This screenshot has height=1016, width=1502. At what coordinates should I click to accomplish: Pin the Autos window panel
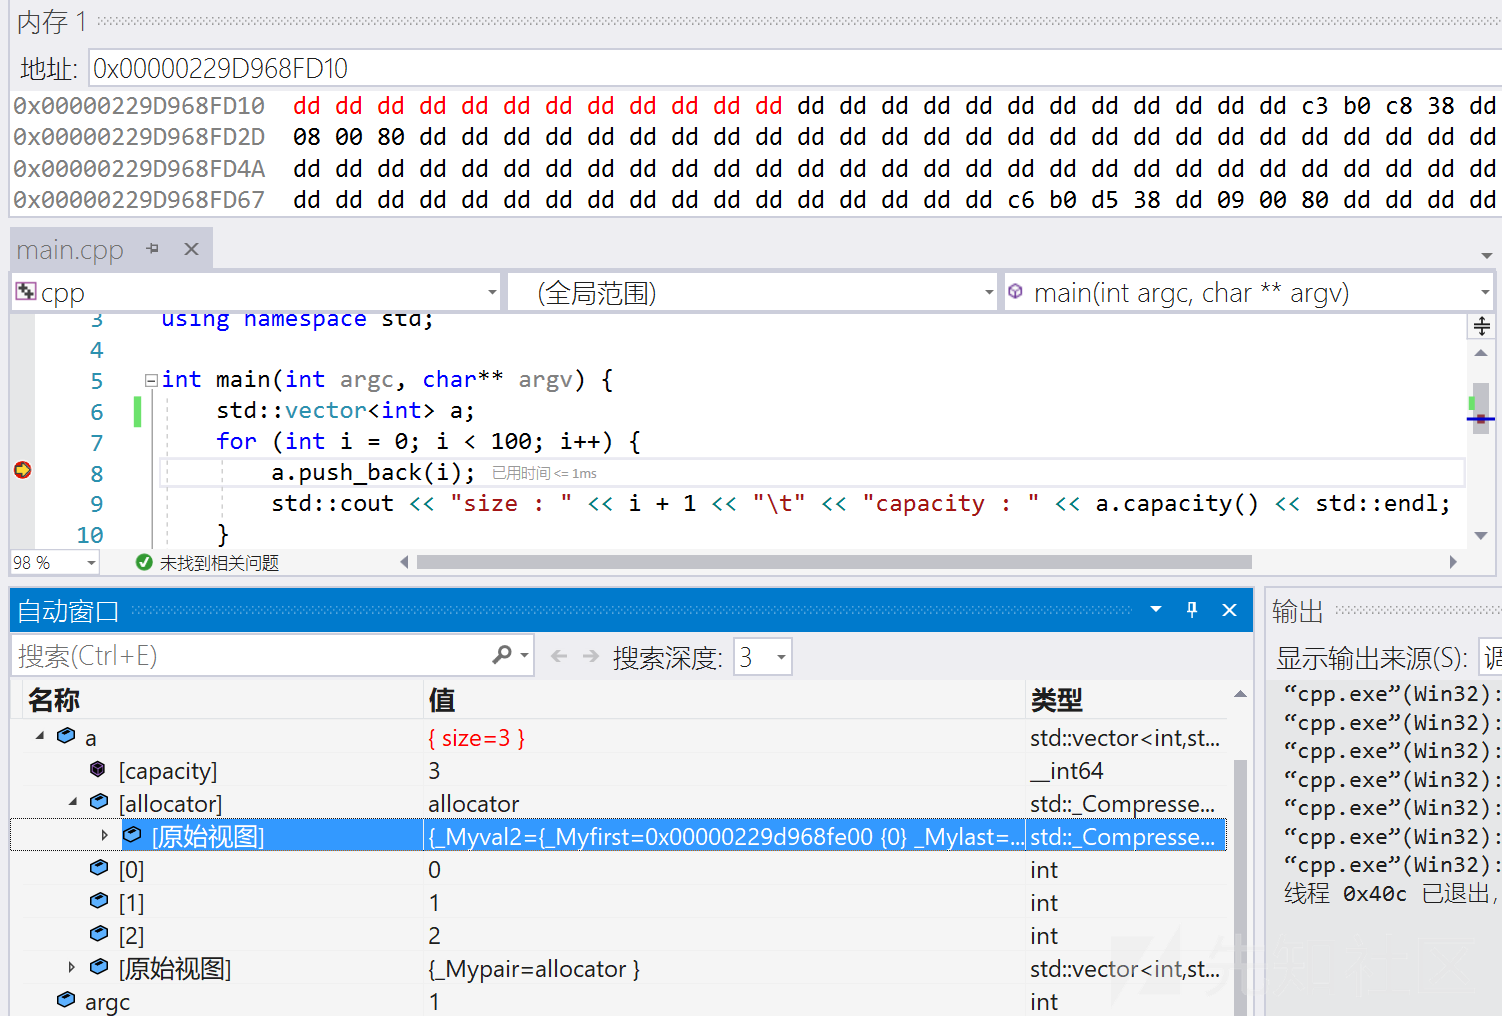coord(1192,609)
